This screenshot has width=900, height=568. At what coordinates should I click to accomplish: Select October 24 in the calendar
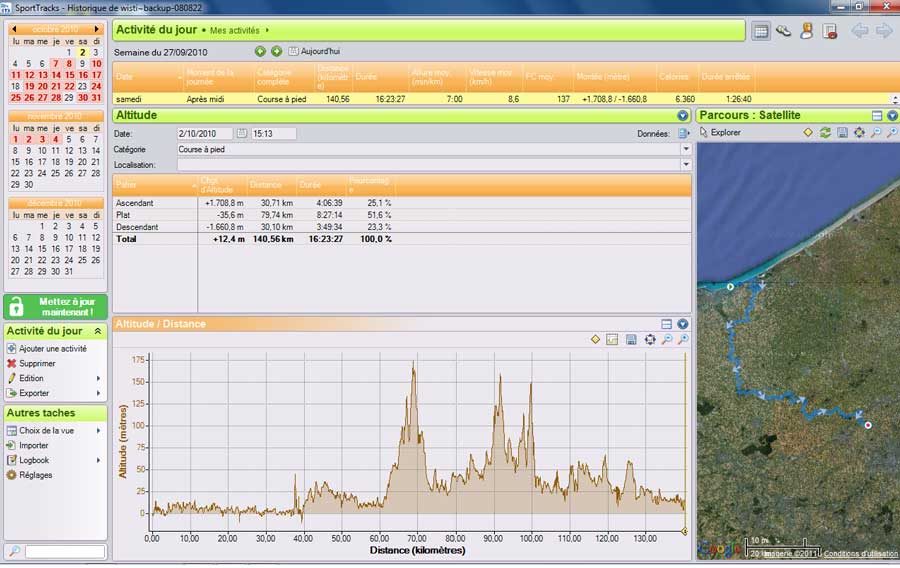pos(96,87)
